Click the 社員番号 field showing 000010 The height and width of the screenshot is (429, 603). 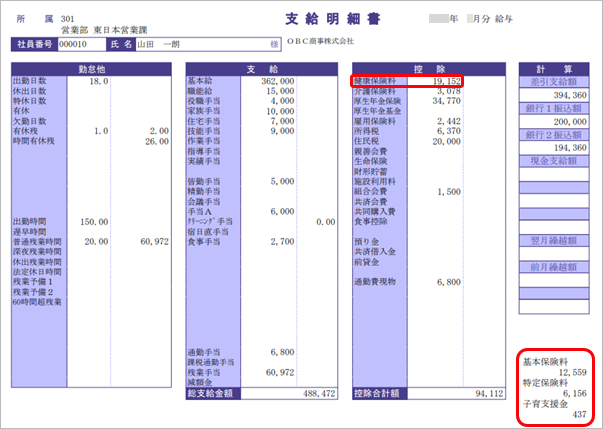click(82, 45)
